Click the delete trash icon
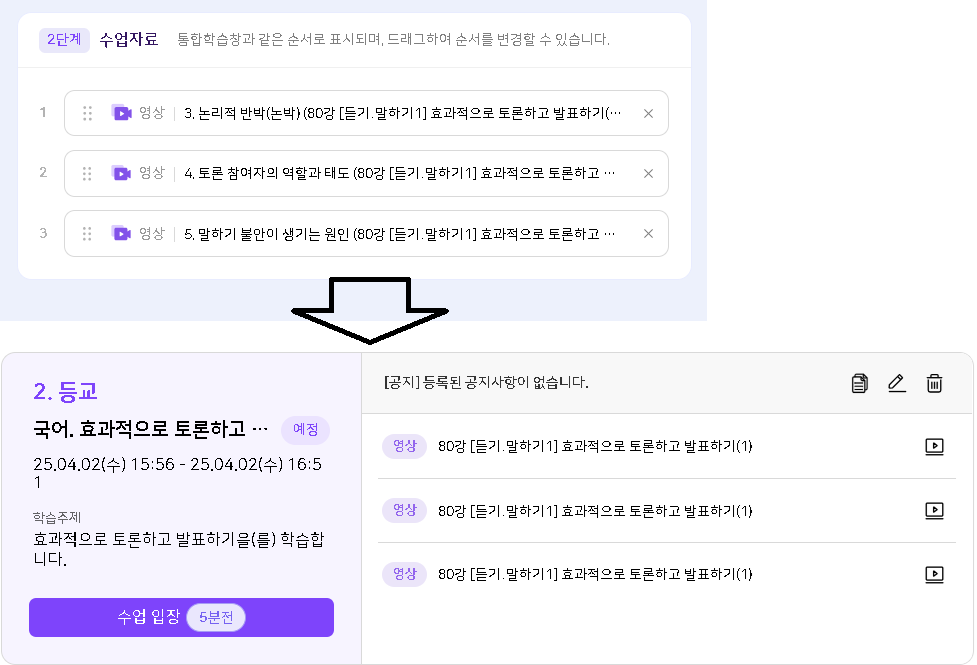Image resolution: width=977 pixels, height=665 pixels. (x=934, y=383)
